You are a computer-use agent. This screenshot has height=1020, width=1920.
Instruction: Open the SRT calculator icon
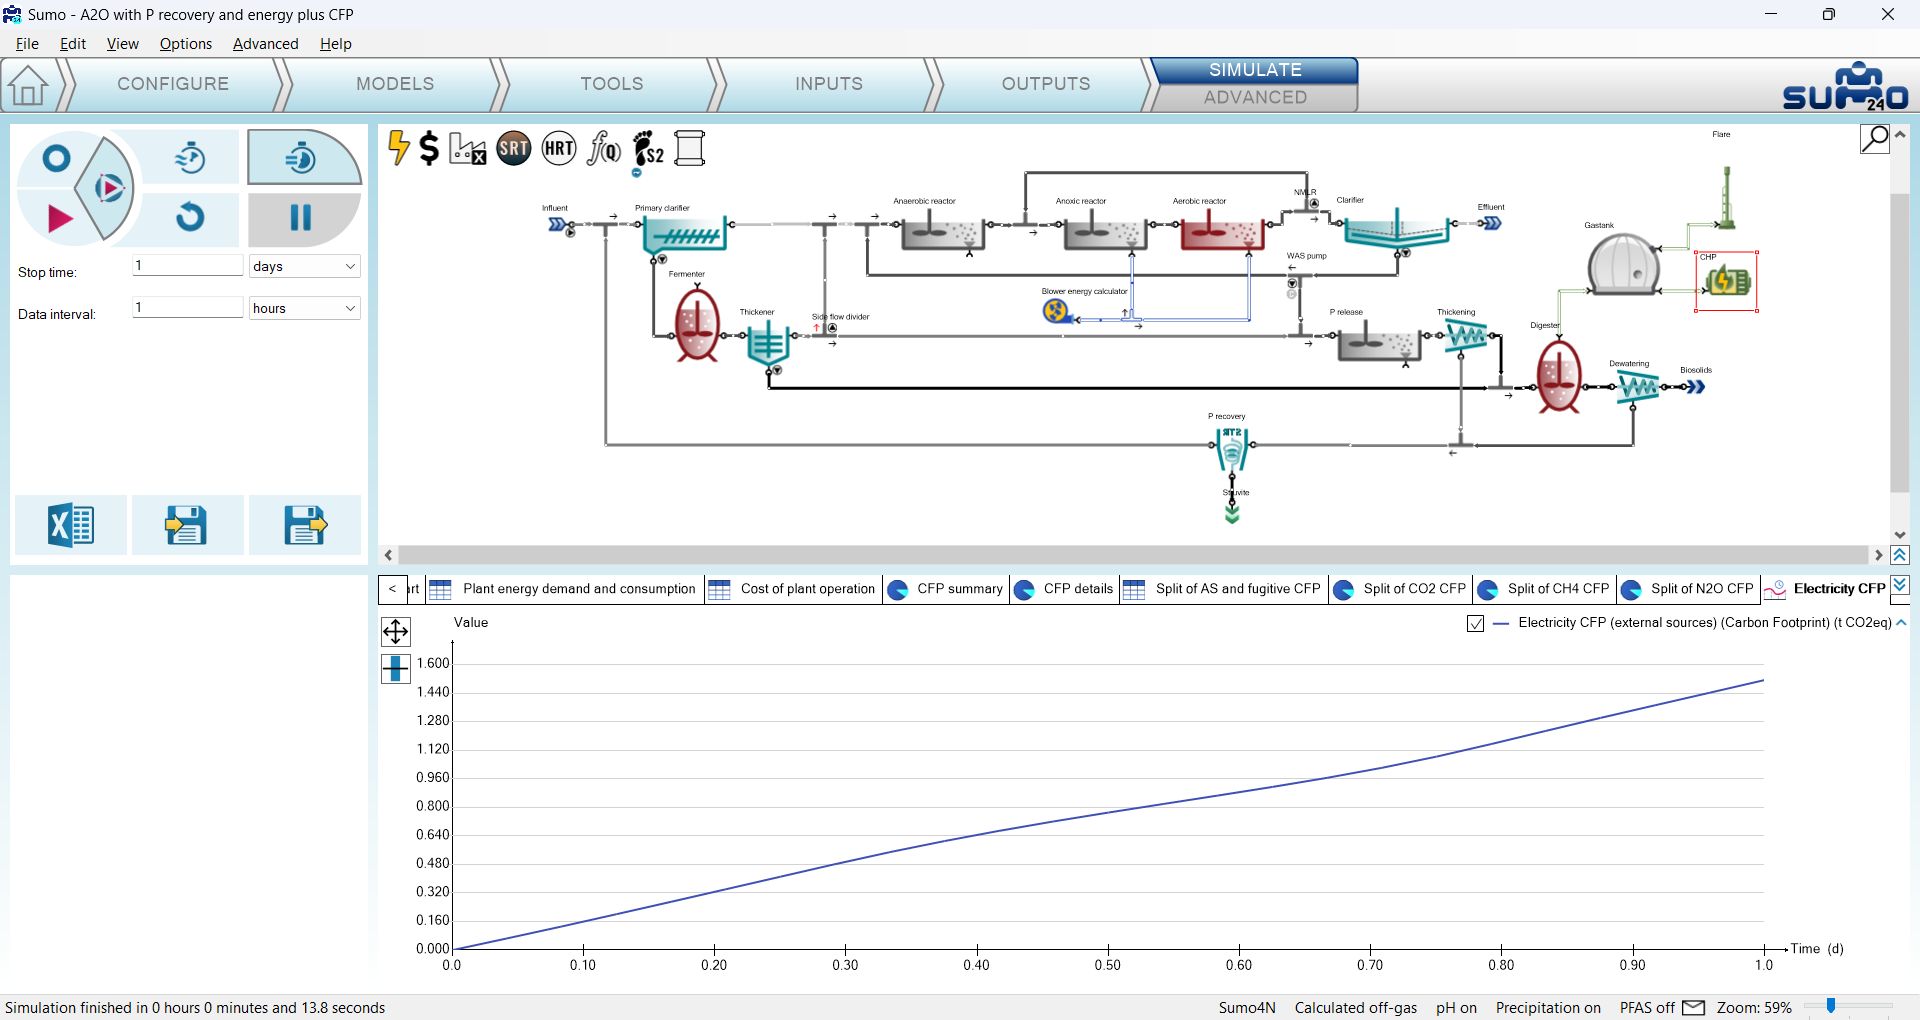point(514,149)
